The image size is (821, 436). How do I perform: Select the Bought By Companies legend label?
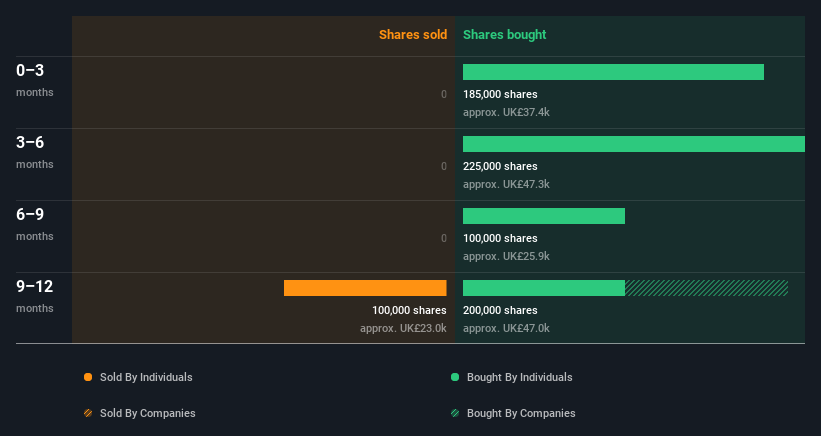(x=521, y=413)
